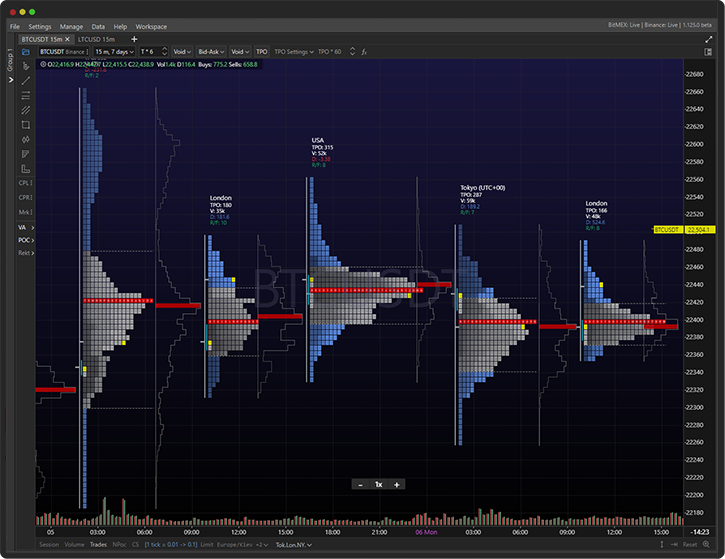Open the Tok.Lon.NY. sessions dropdown
The image size is (725, 559).
(294, 545)
